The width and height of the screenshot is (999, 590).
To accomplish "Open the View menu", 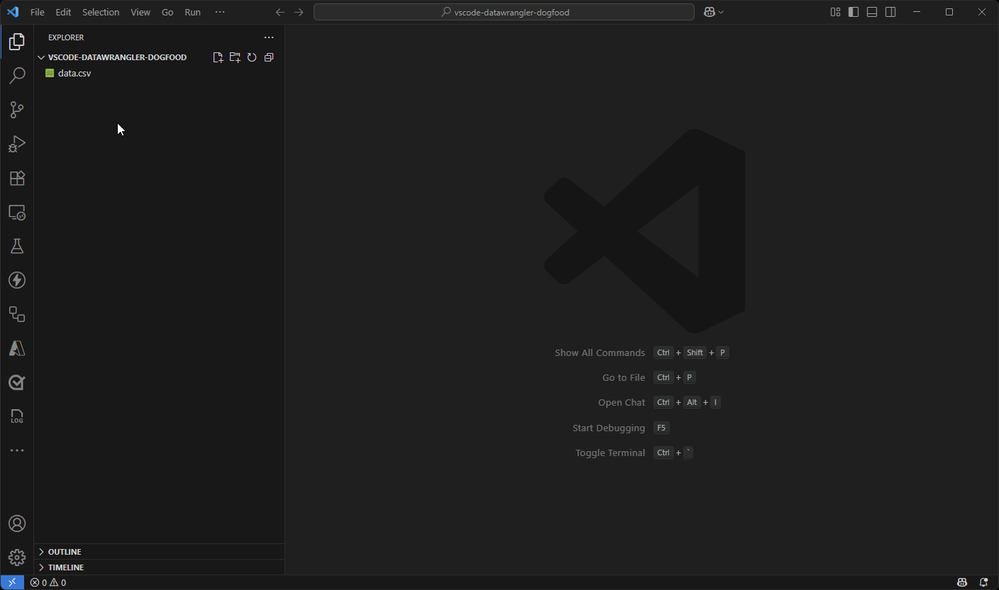I will (x=140, y=12).
